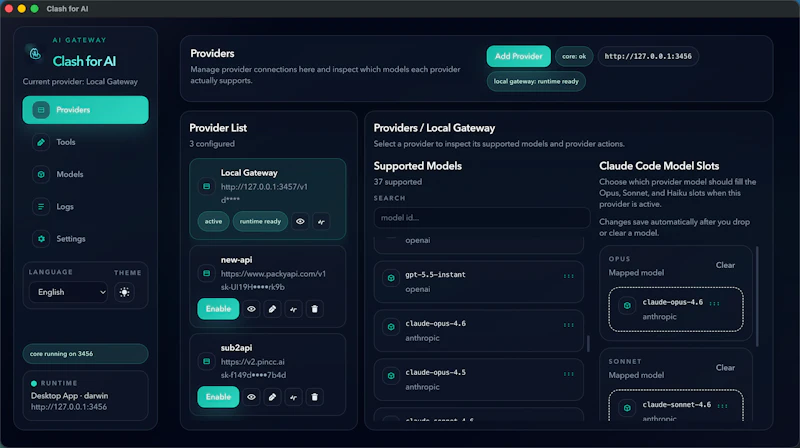Click Current provider: Local Gateway text
The height and width of the screenshot is (448, 800).
click(x=80, y=82)
